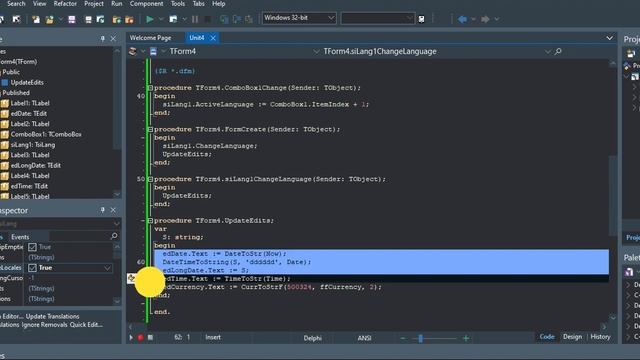The image size is (640, 360).
Task: Click the Project Manager panel toolbar icon
Action: click(631, 53)
